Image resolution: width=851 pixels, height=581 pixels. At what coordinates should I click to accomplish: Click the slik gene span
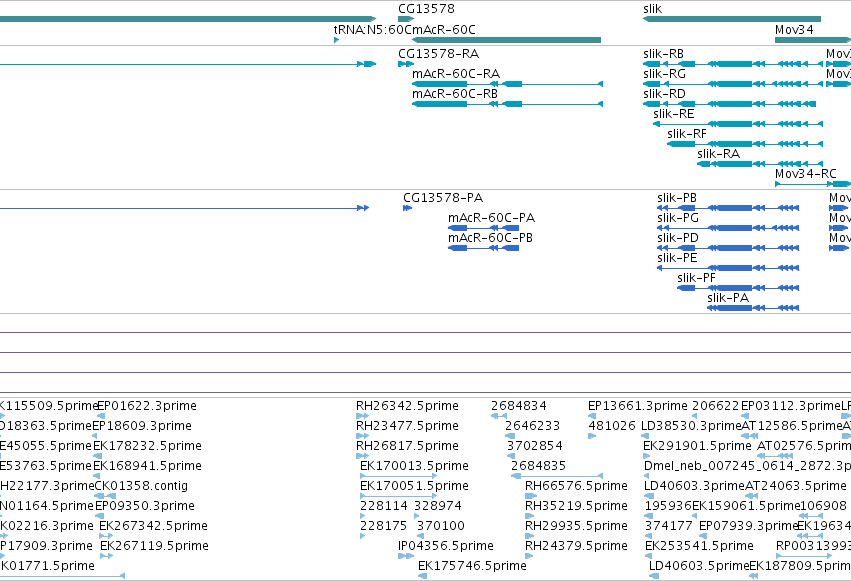pos(732,19)
